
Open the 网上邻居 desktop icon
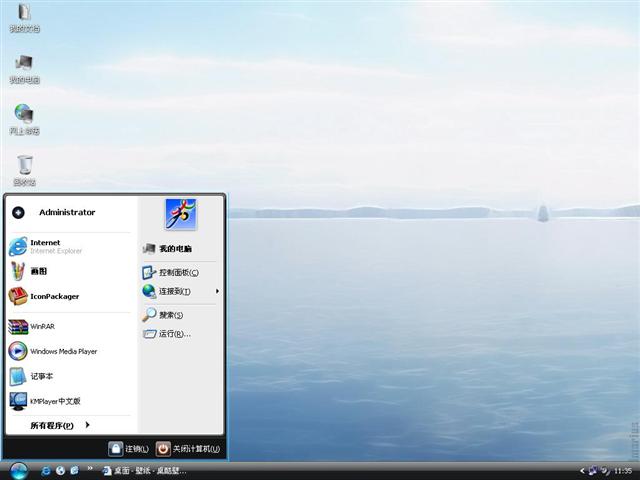(24, 116)
